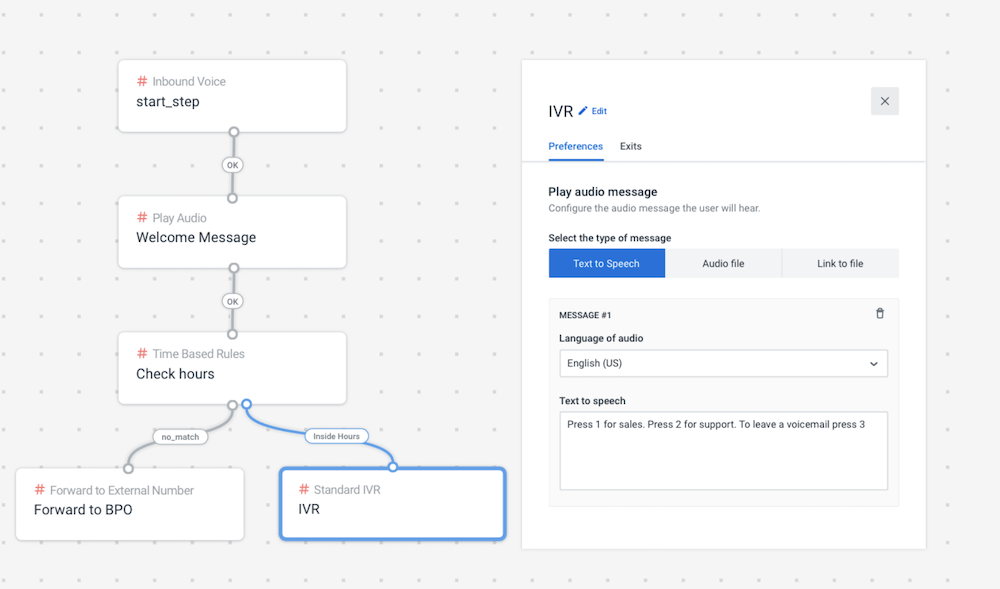Screen dimensions: 1000x589
Task: Choose Link to file message type
Action: [x=840, y=263]
